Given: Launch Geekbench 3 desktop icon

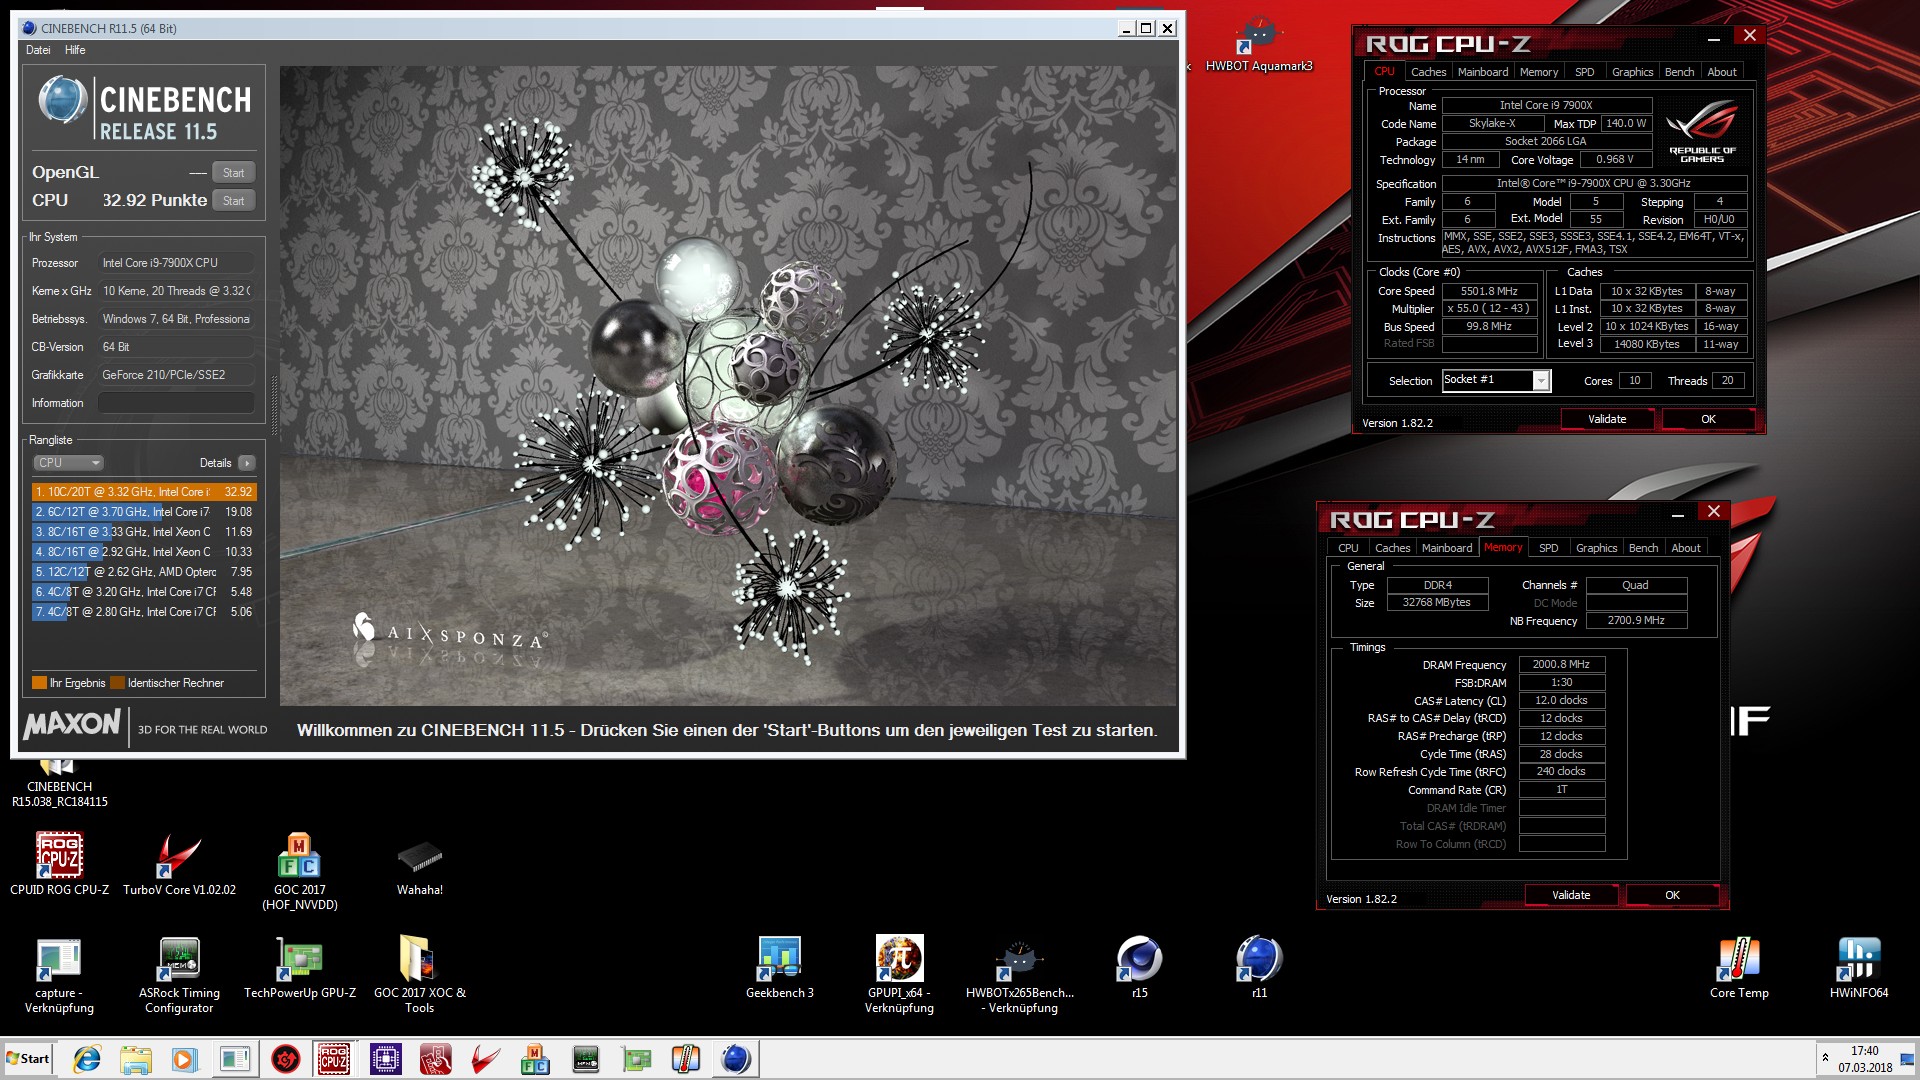Looking at the screenshot, I should pos(780,967).
